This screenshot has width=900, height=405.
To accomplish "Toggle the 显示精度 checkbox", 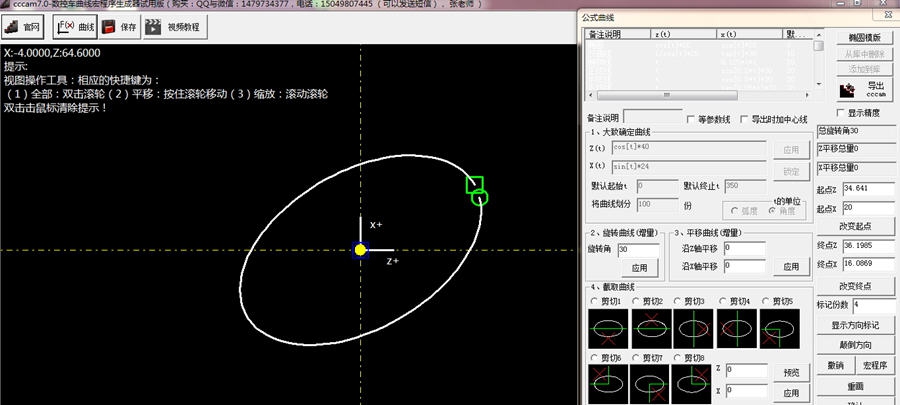I will (x=841, y=112).
